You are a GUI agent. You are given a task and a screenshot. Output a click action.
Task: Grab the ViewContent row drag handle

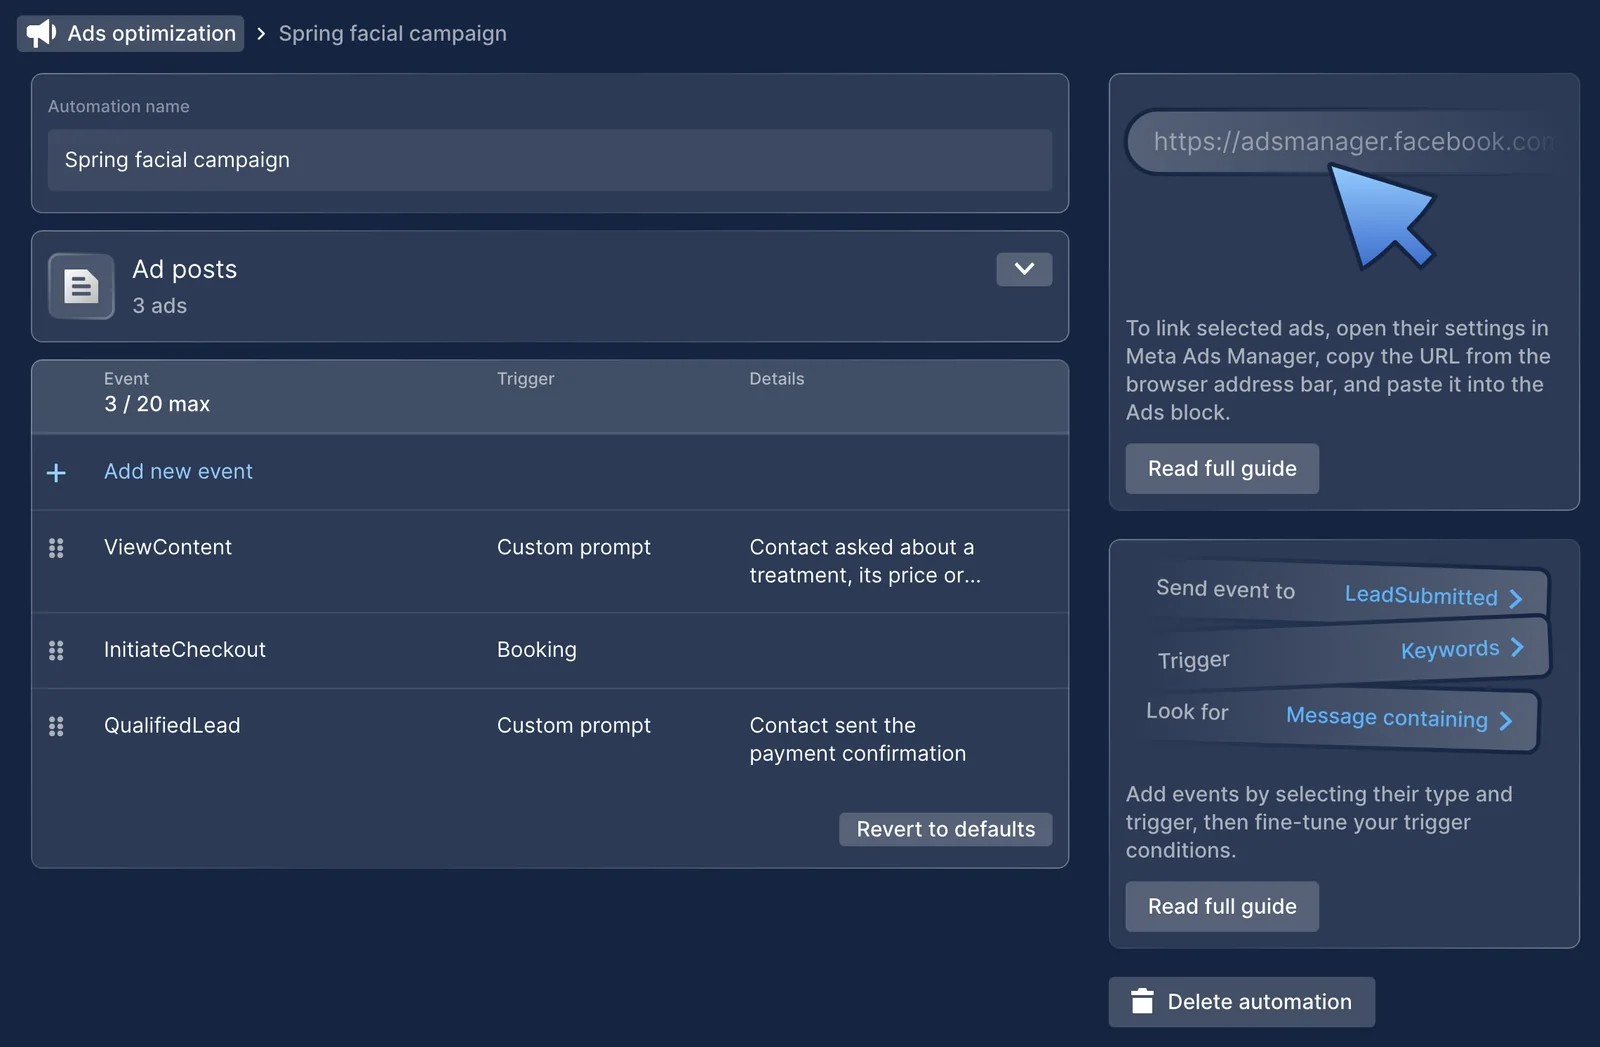[x=56, y=548]
